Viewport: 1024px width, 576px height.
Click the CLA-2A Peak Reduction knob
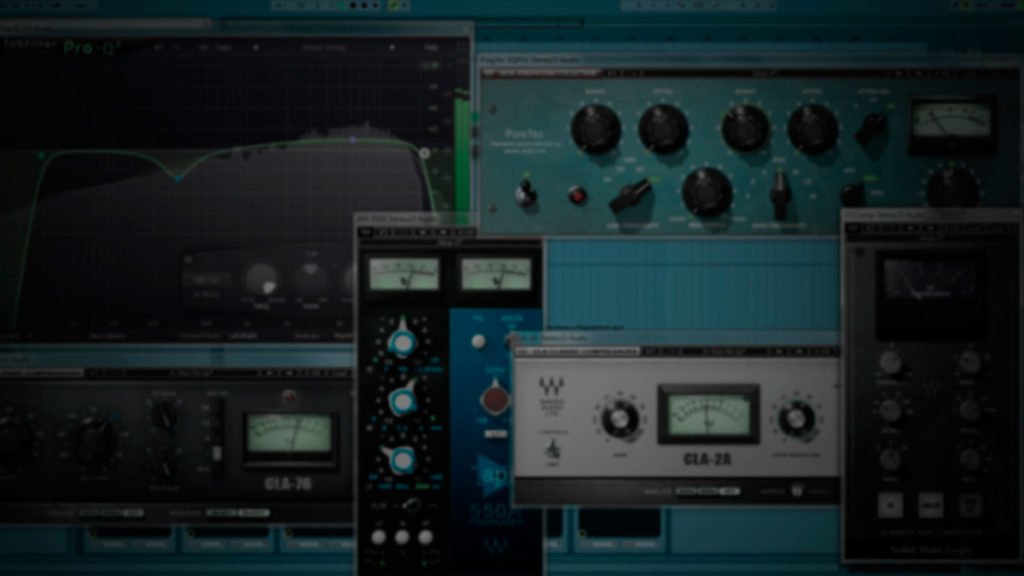[x=796, y=419]
